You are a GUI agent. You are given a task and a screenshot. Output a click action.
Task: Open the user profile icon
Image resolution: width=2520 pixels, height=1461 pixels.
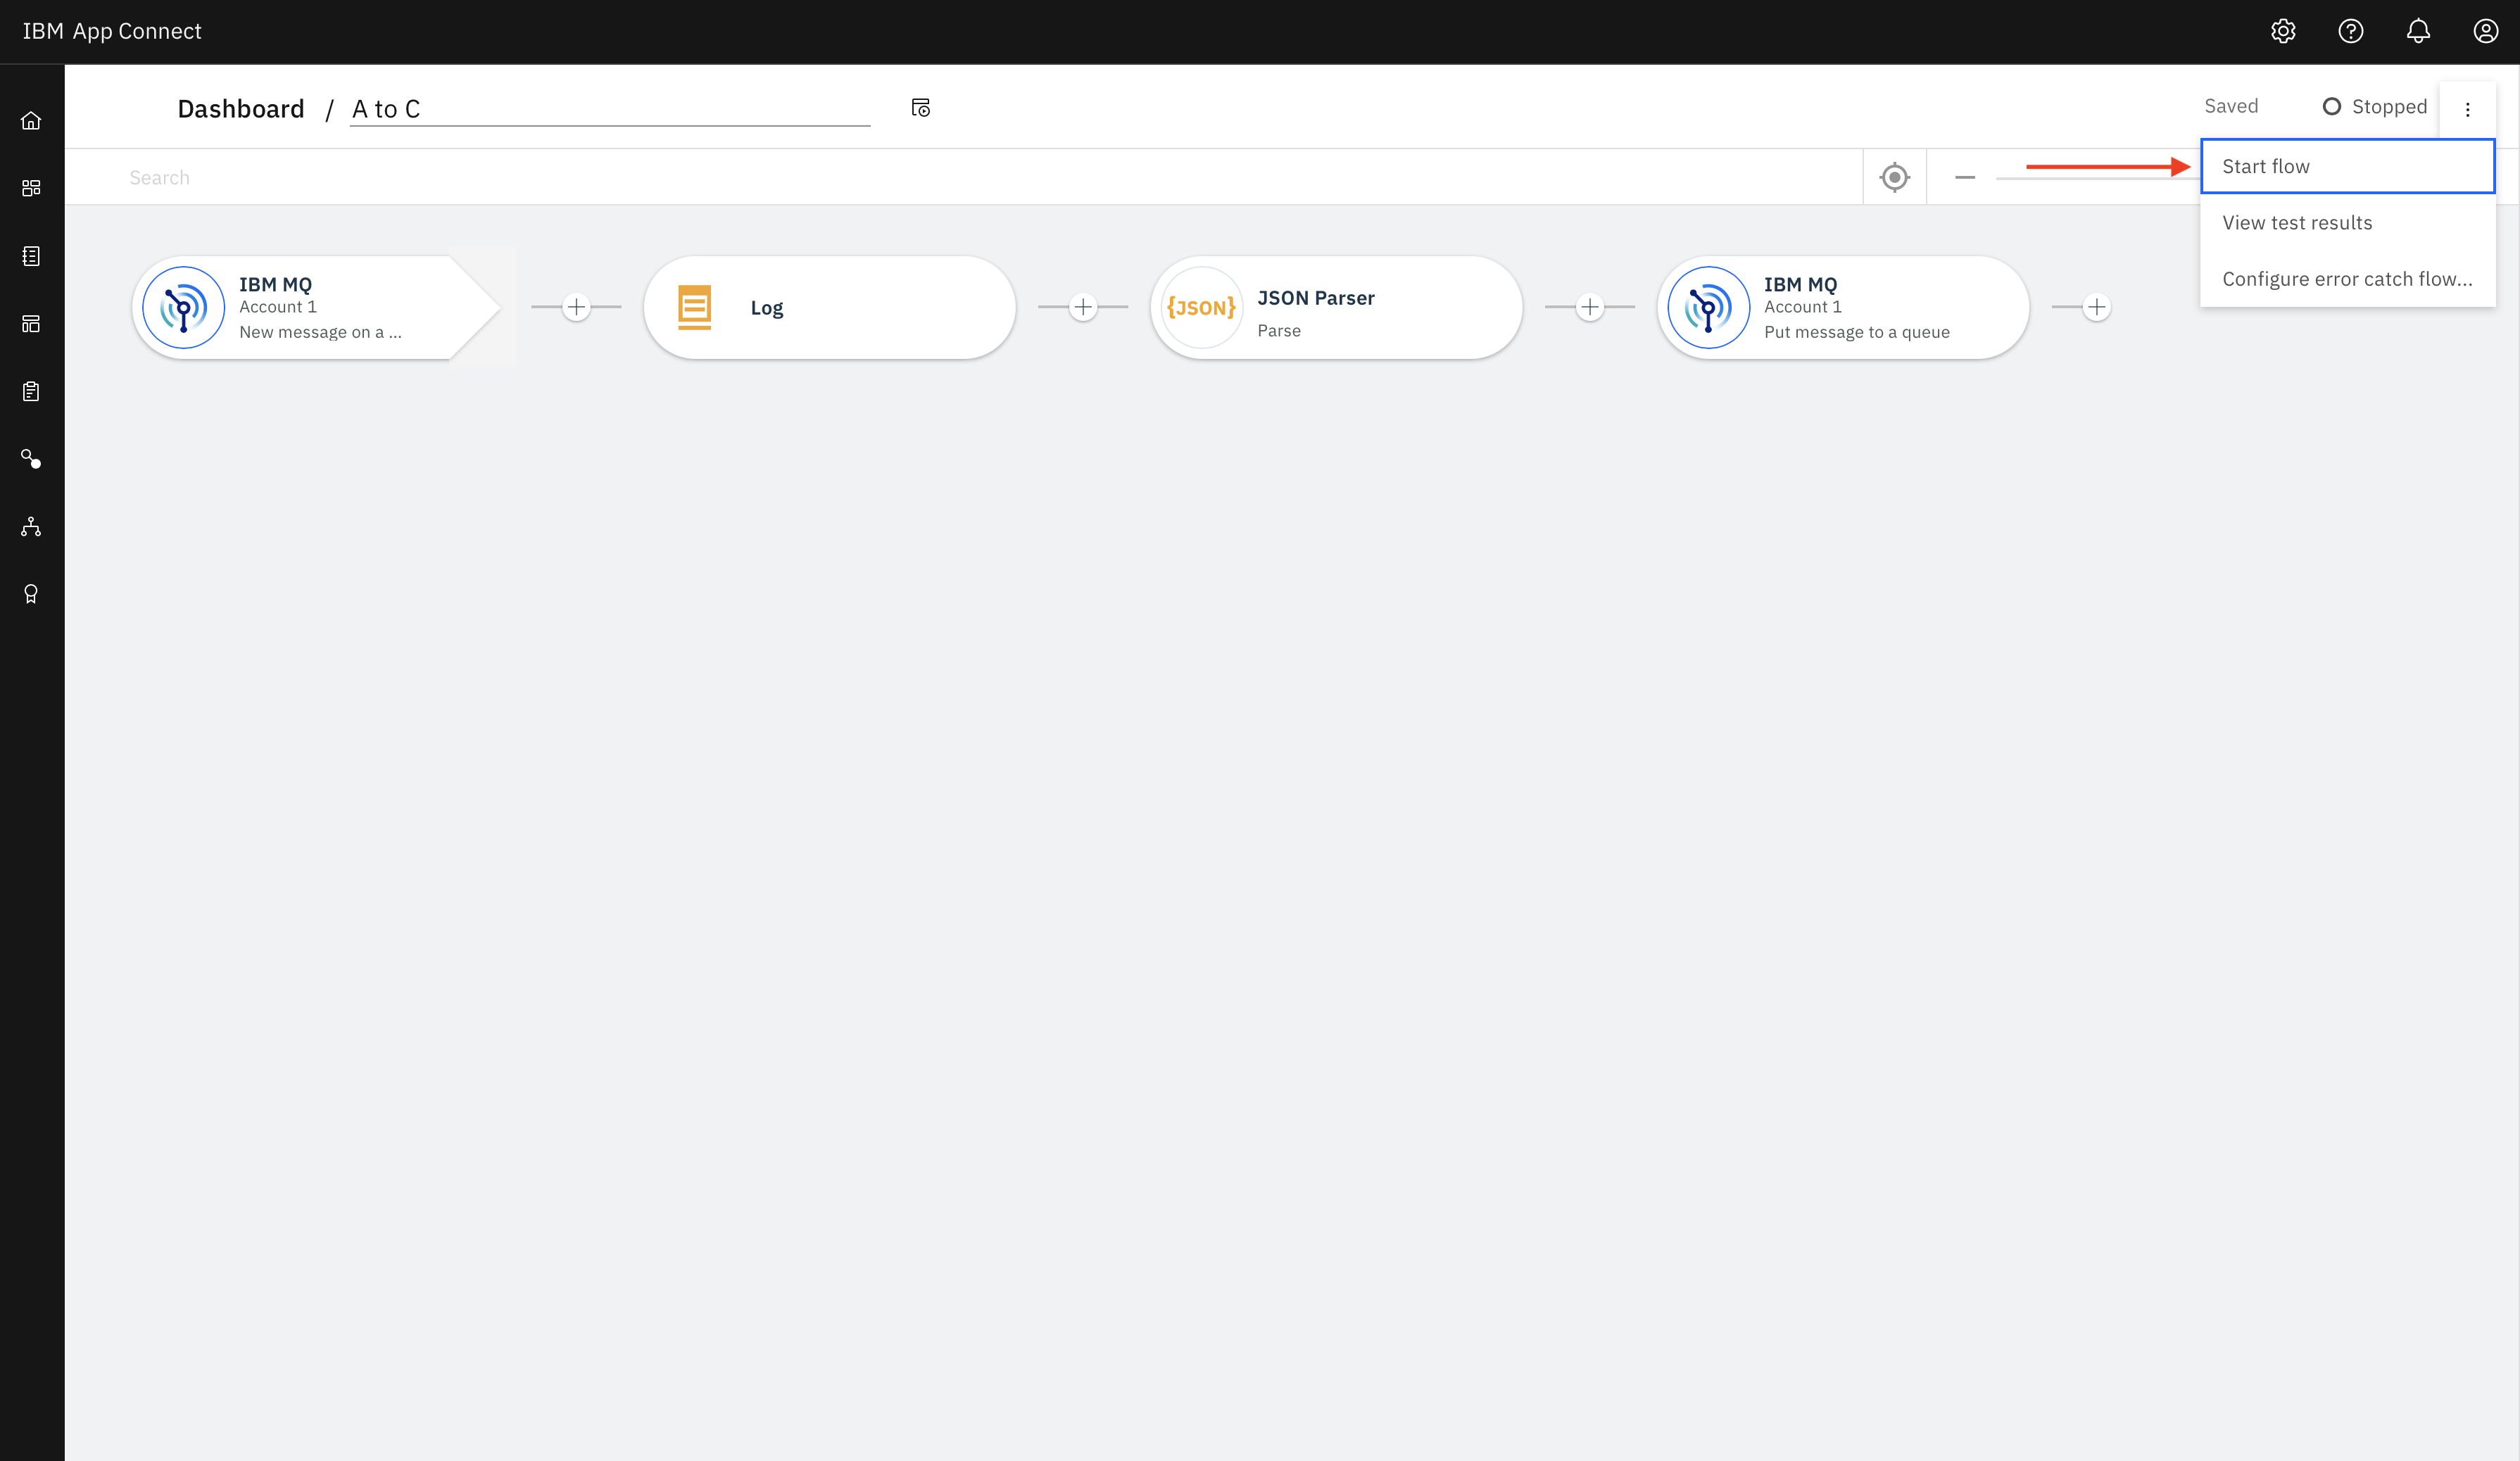click(2485, 31)
